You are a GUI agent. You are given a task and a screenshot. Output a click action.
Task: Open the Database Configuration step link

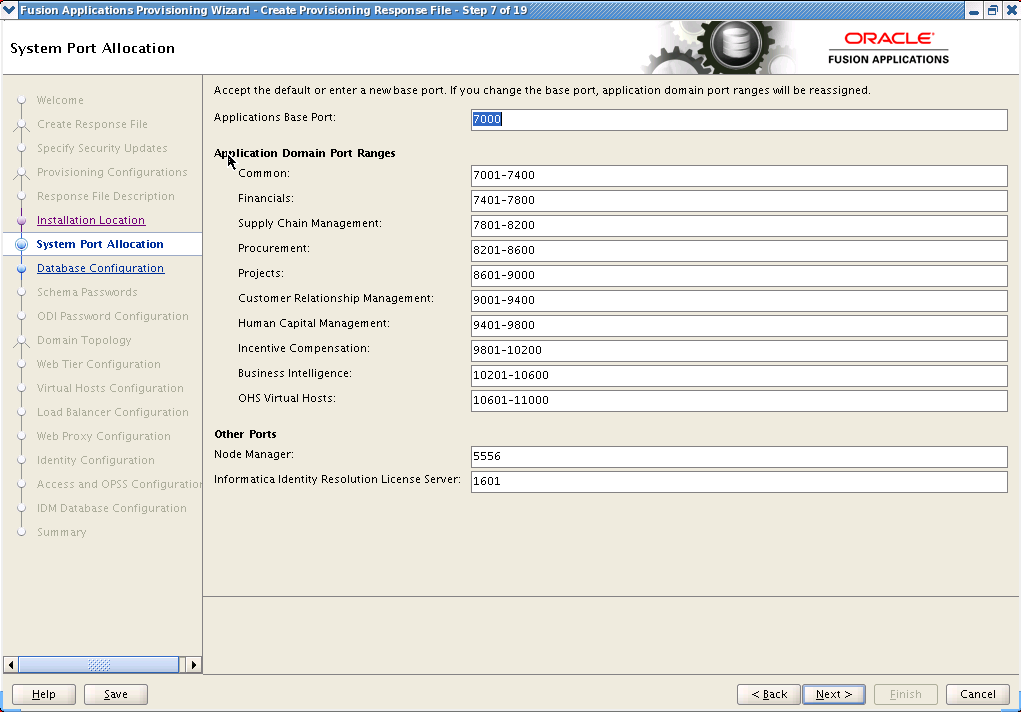(x=100, y=268)
